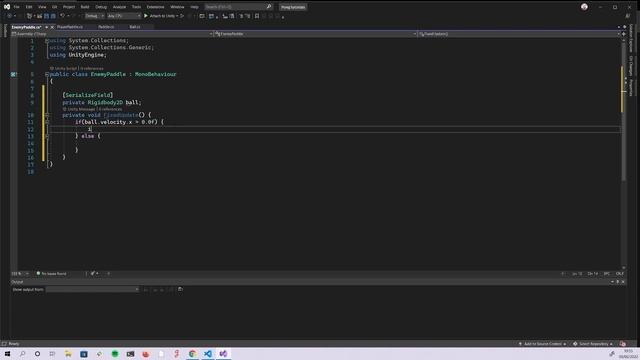Open the EnemyPaddle type navigation dropdown
The image size is (640, 360).
(316, 34)
